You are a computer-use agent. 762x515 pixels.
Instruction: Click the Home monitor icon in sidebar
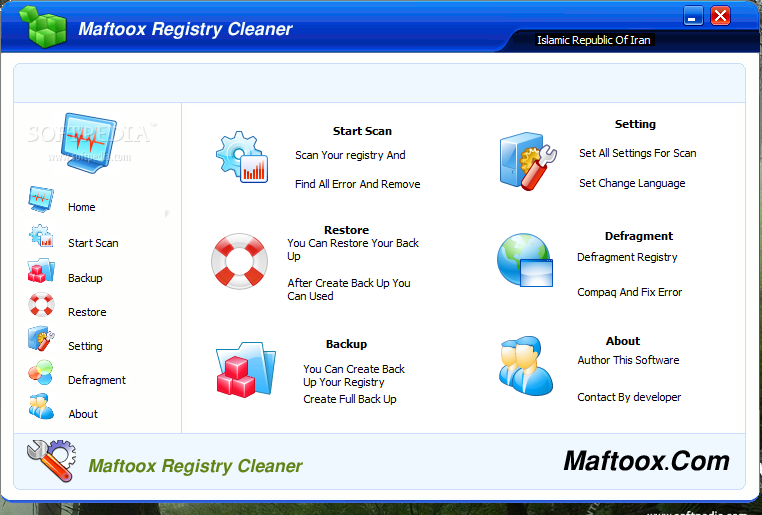(x=41, y=199)
